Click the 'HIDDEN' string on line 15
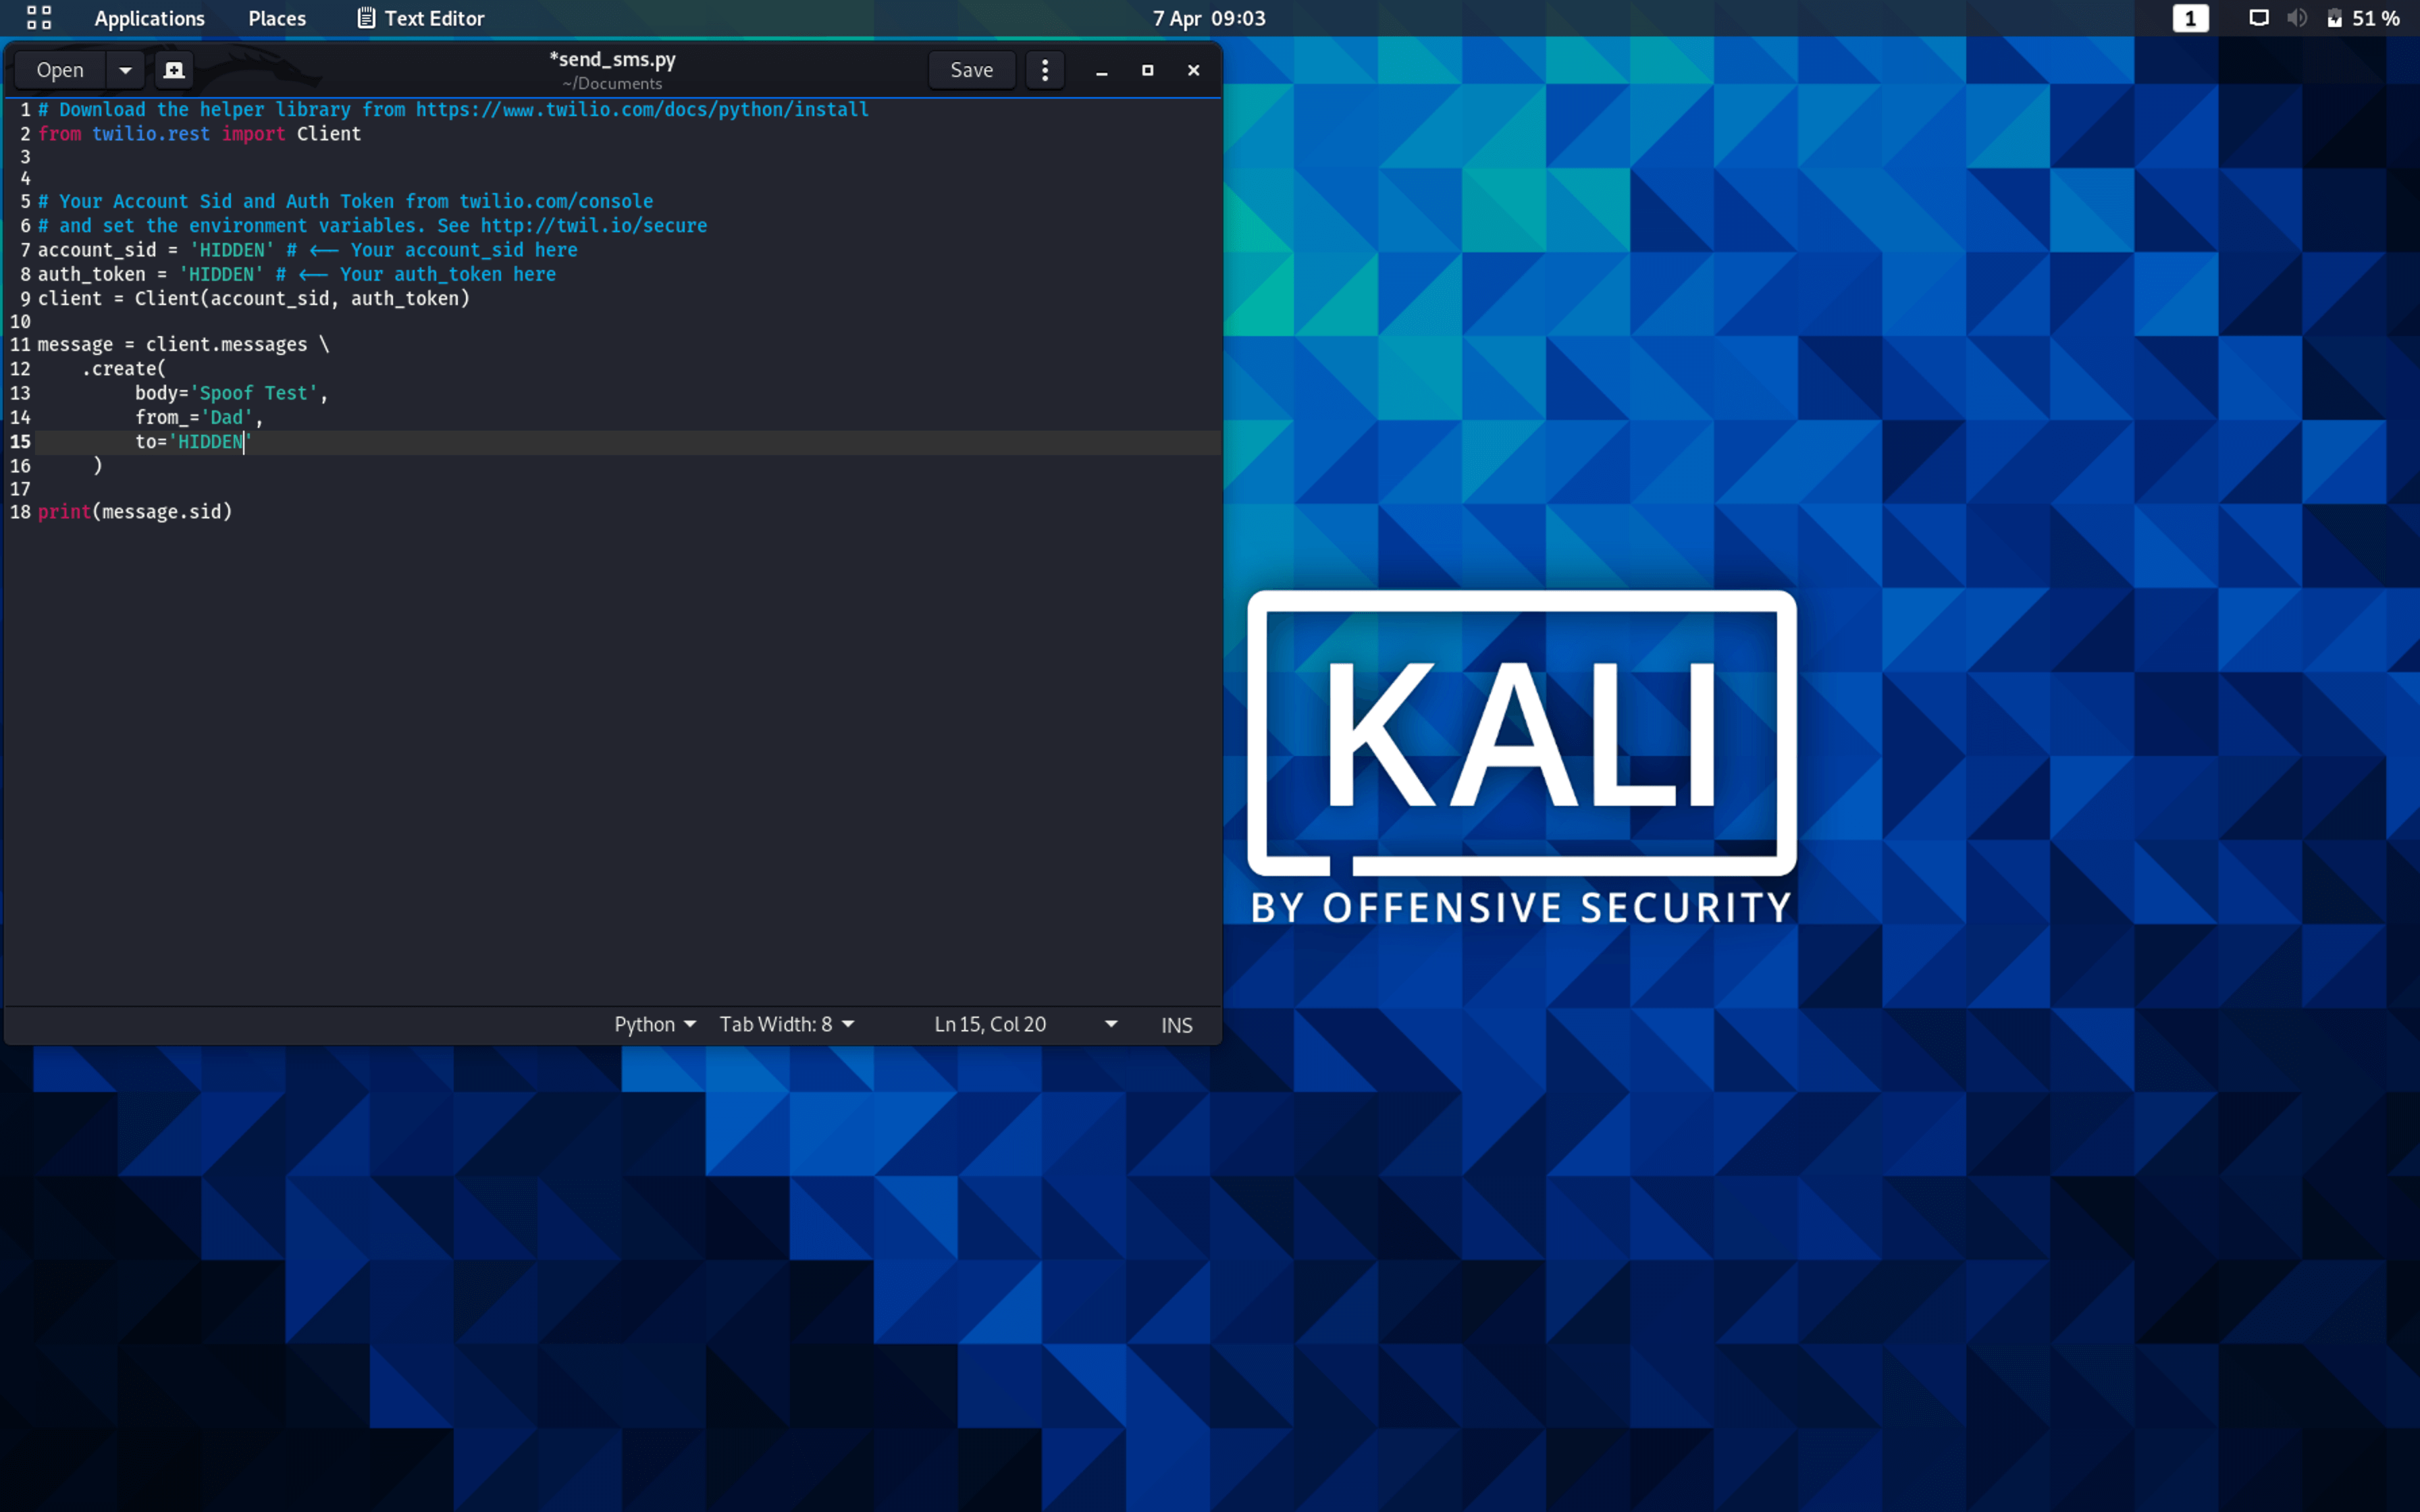 [x=210, y=442]
